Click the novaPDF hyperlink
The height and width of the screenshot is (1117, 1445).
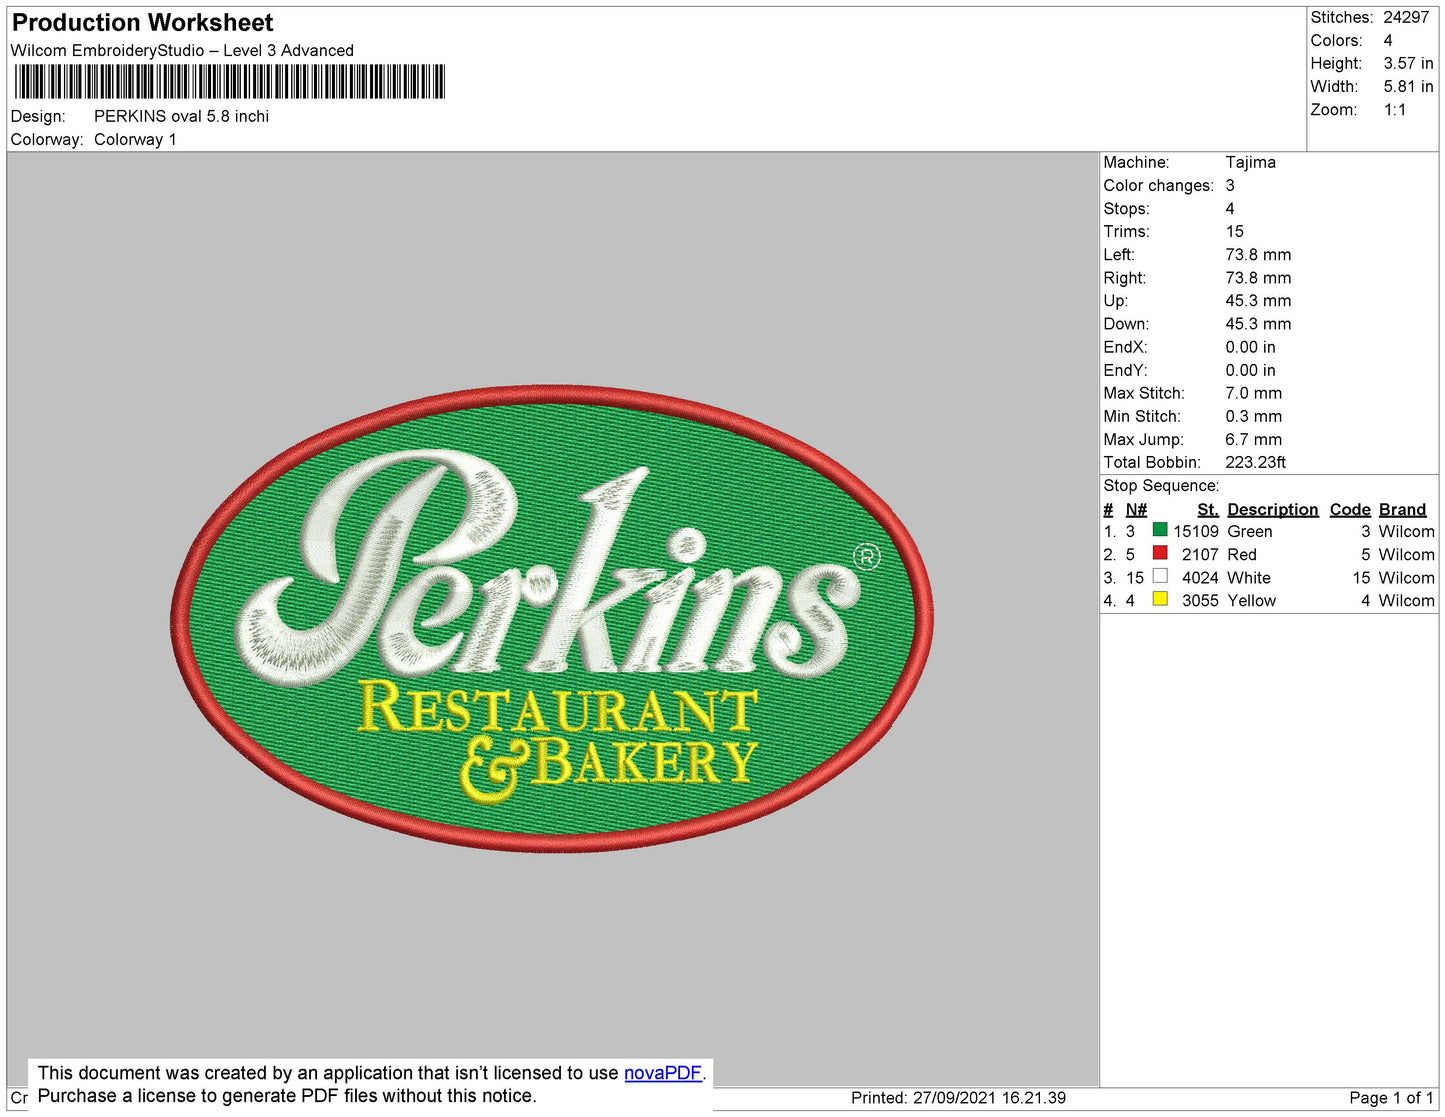(663, 1073)
